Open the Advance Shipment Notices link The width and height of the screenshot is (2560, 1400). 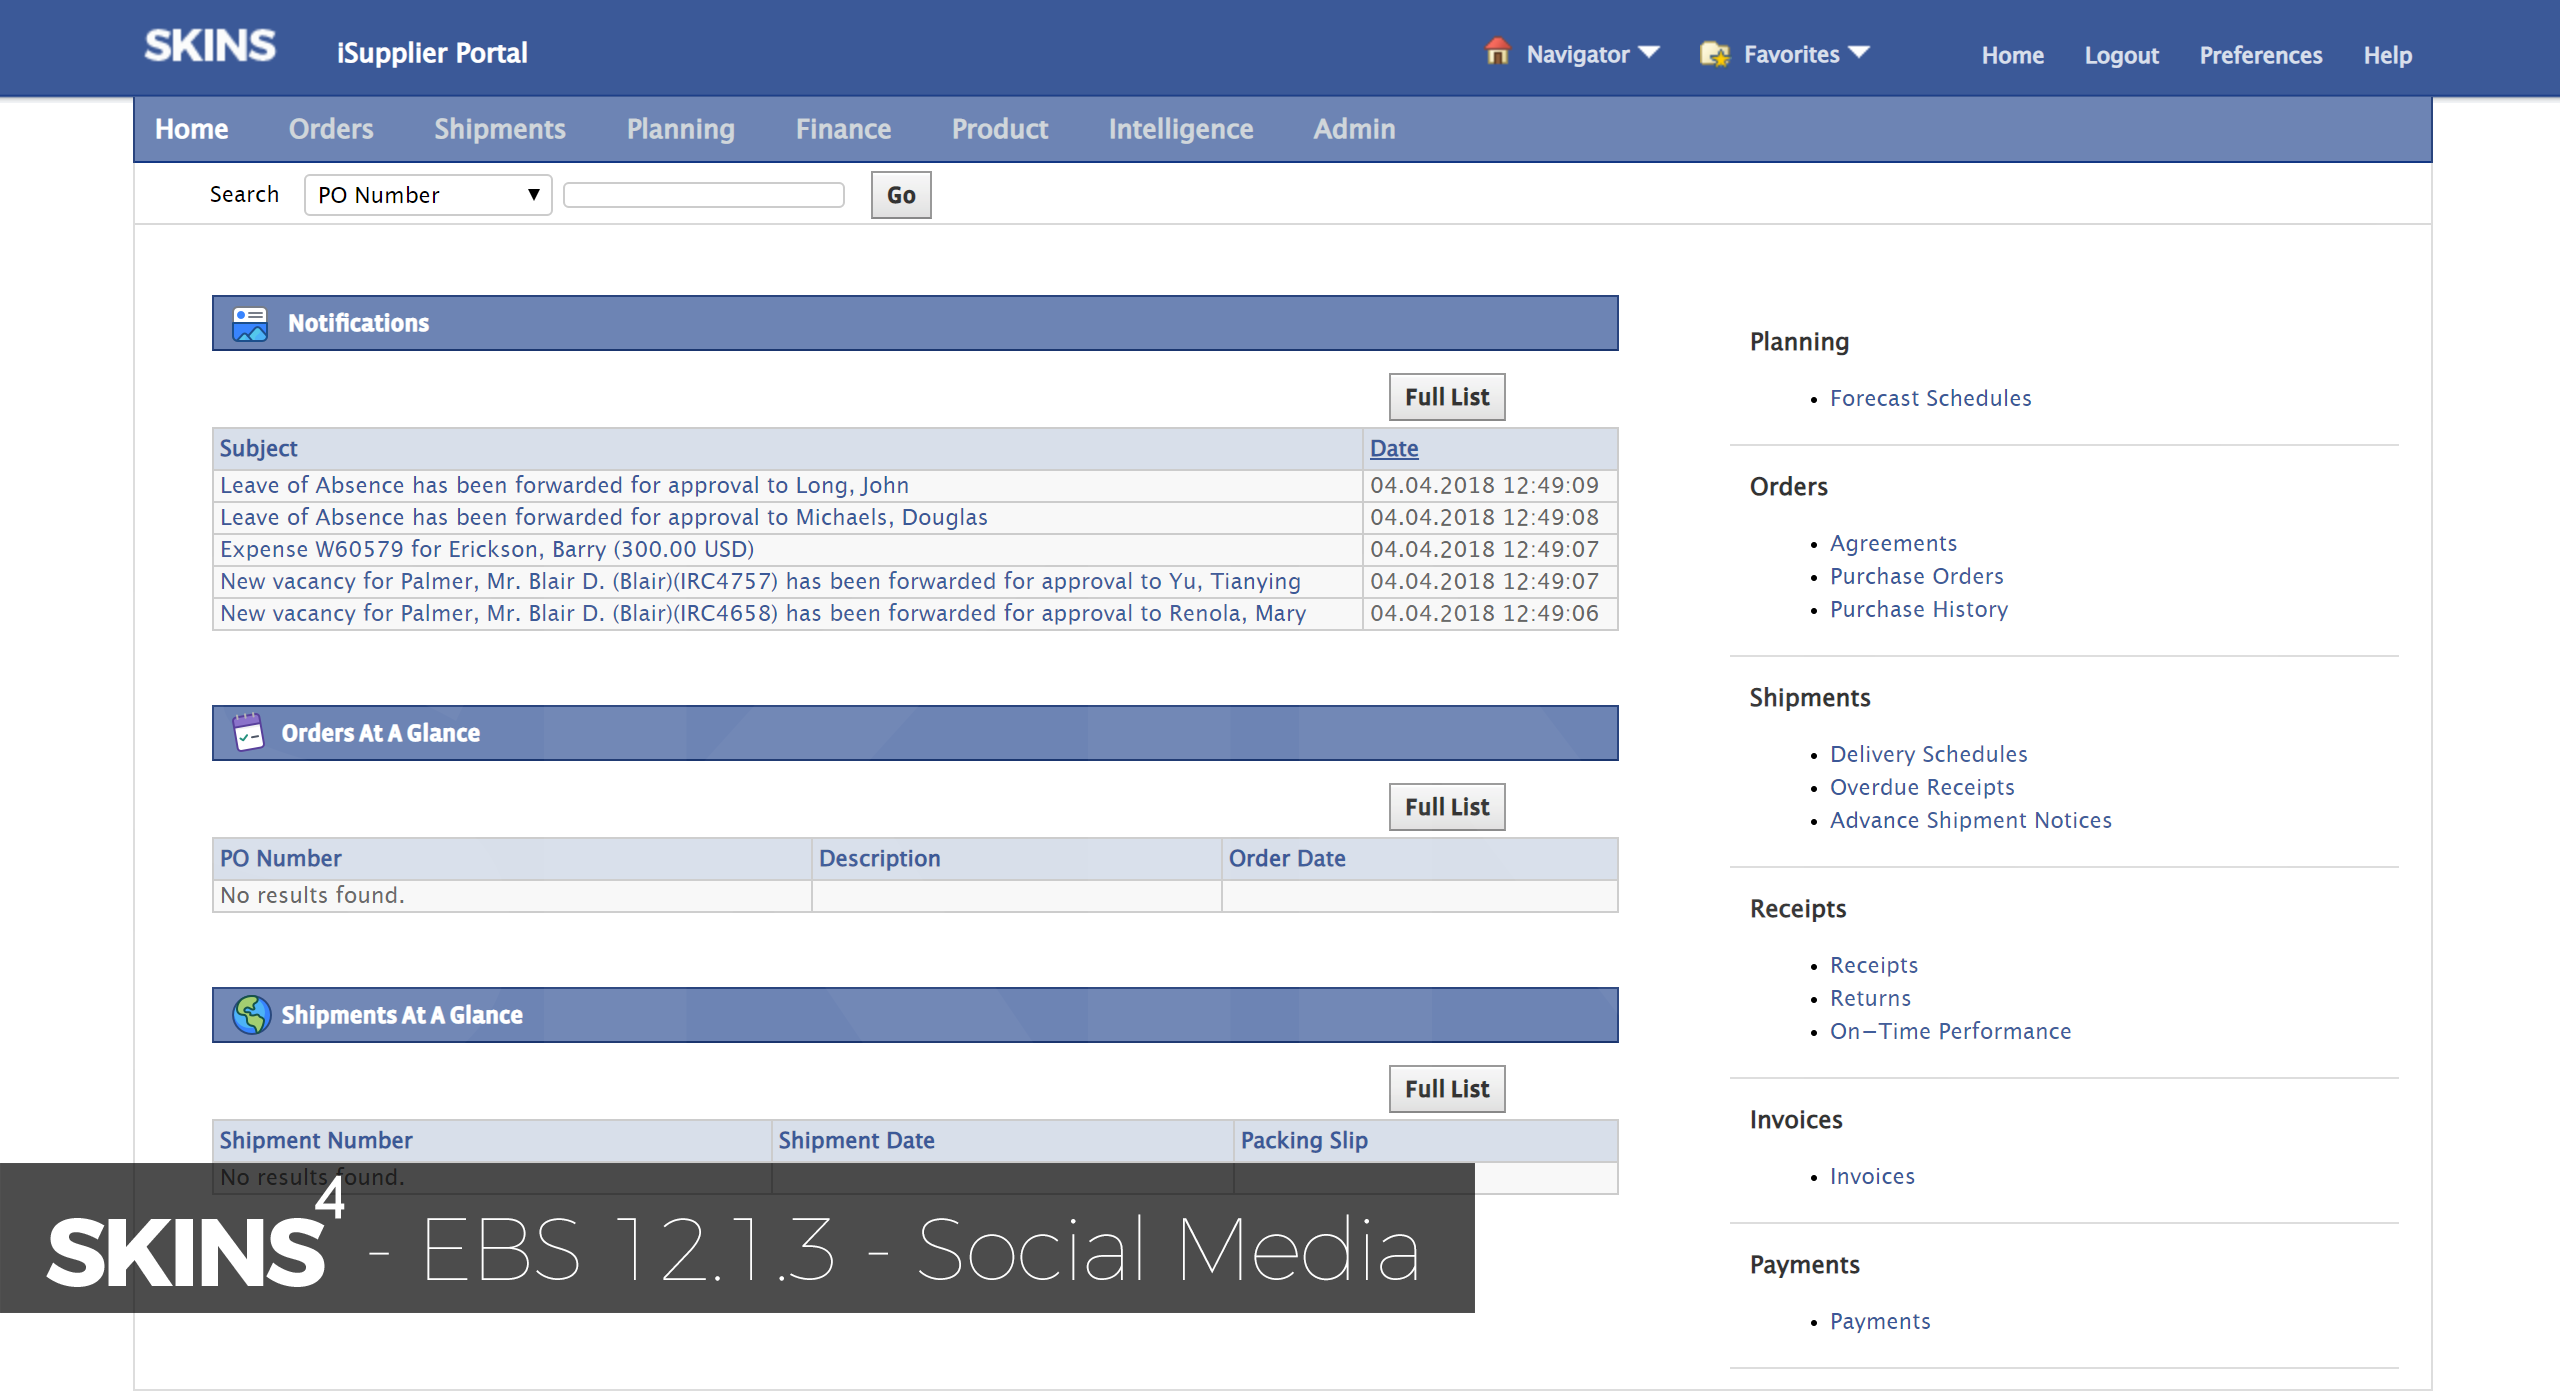tap(1970, 820)
